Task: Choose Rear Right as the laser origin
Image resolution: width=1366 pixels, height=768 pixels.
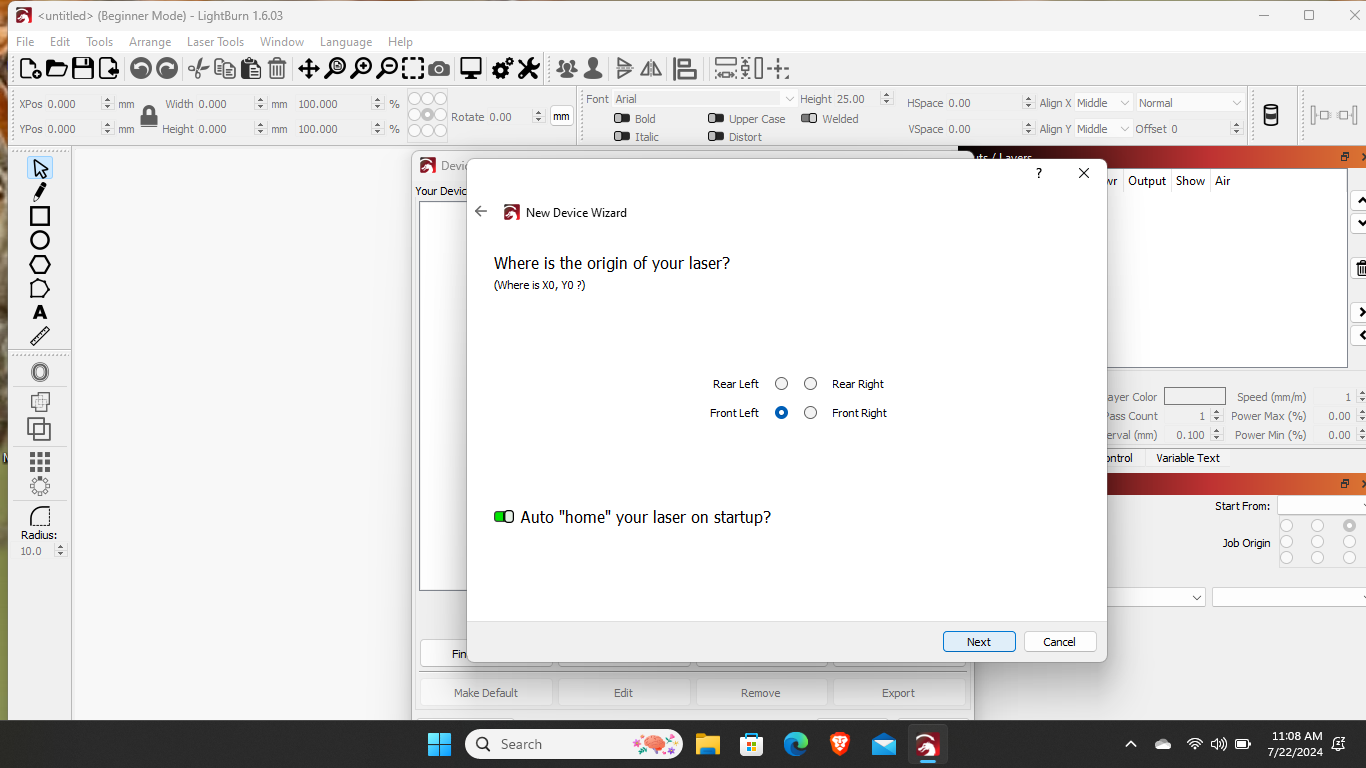Action: click(x=810, y=383)
